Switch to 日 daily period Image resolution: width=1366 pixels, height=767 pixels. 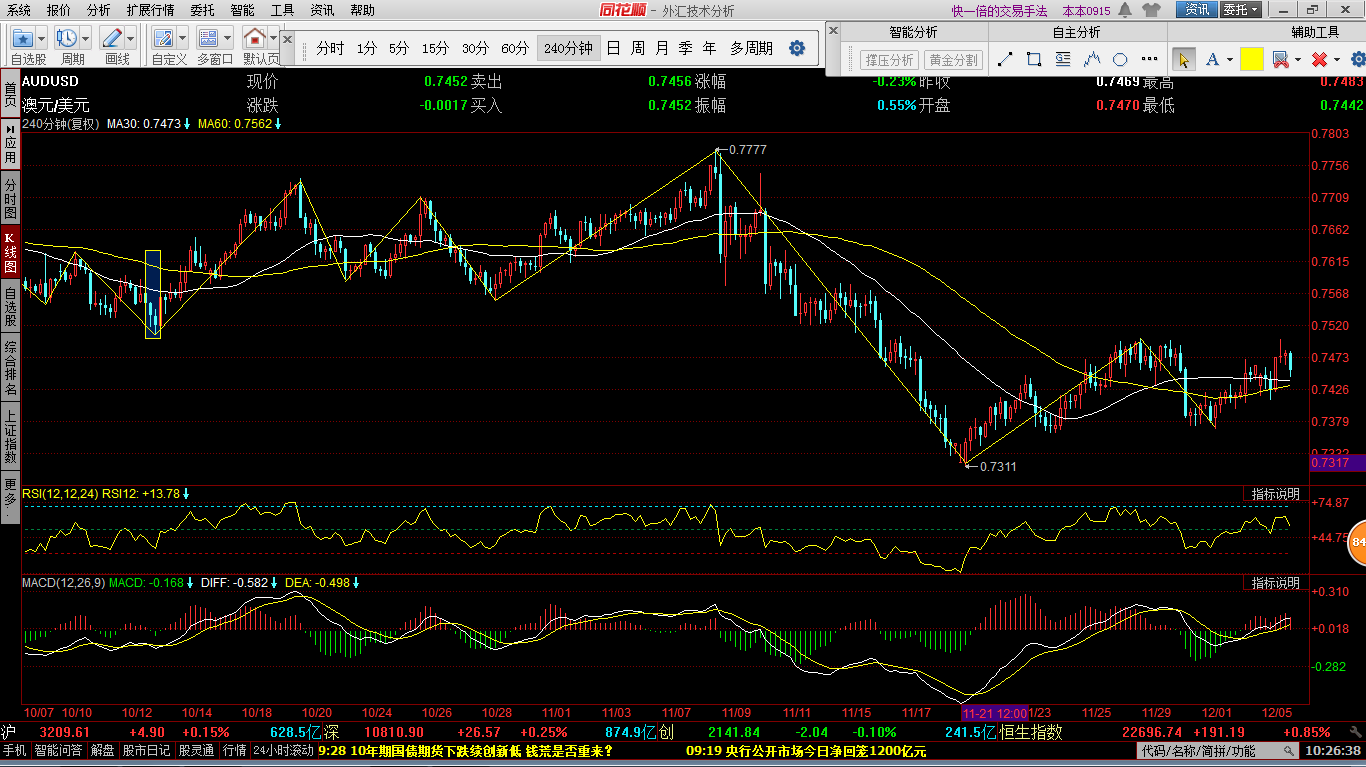[613, 48]
